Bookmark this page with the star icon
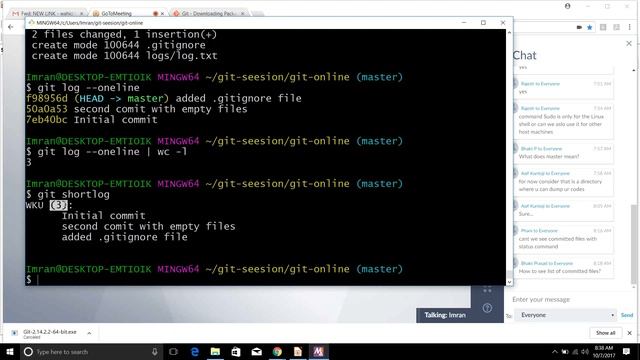640x360 pixels. [x=589, y=27]
